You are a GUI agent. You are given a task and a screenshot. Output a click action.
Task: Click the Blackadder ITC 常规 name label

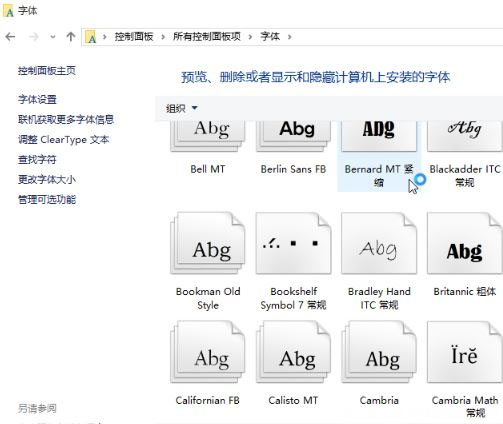[465, 176]
